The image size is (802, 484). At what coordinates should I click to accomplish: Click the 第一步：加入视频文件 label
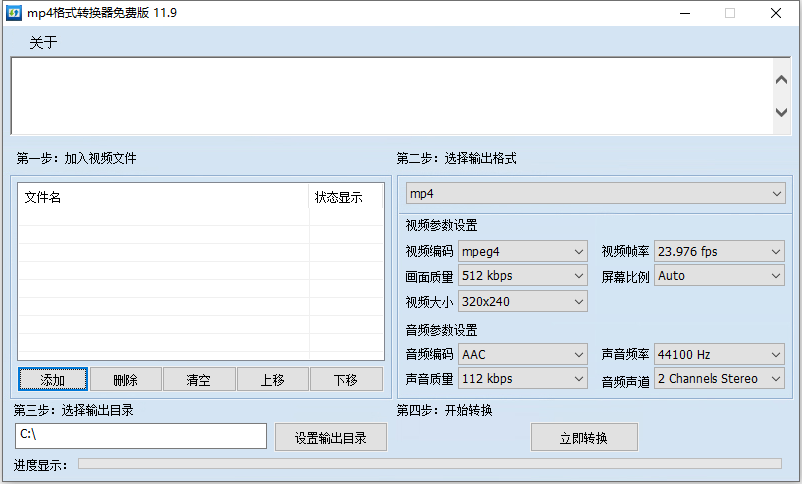pyautogui.click(x=76, y=158)
